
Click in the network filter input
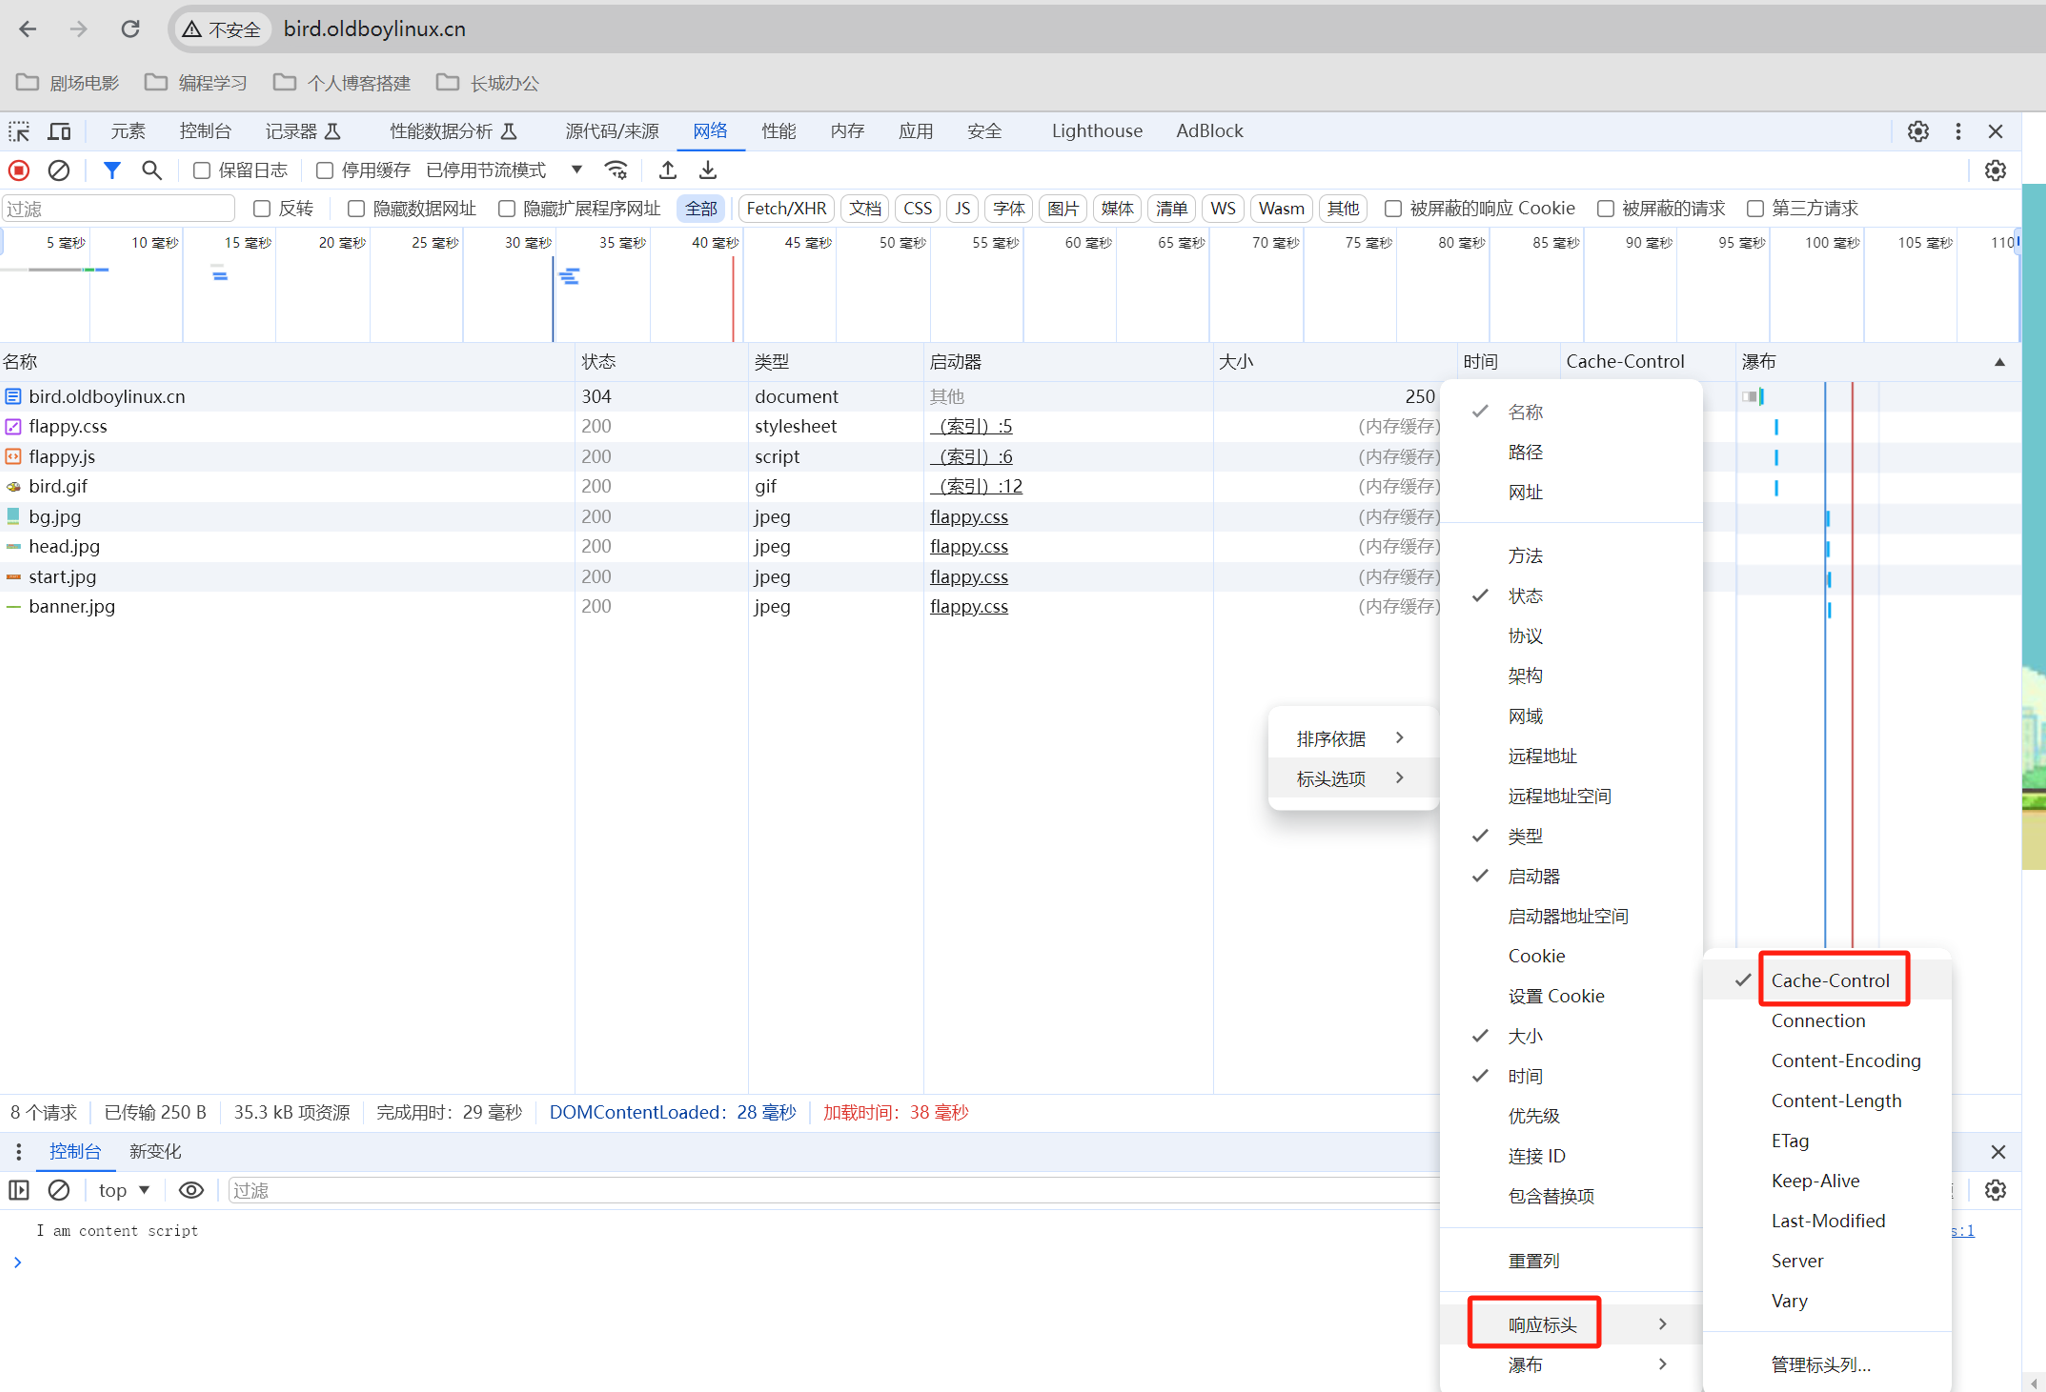(x=118, y=208)
